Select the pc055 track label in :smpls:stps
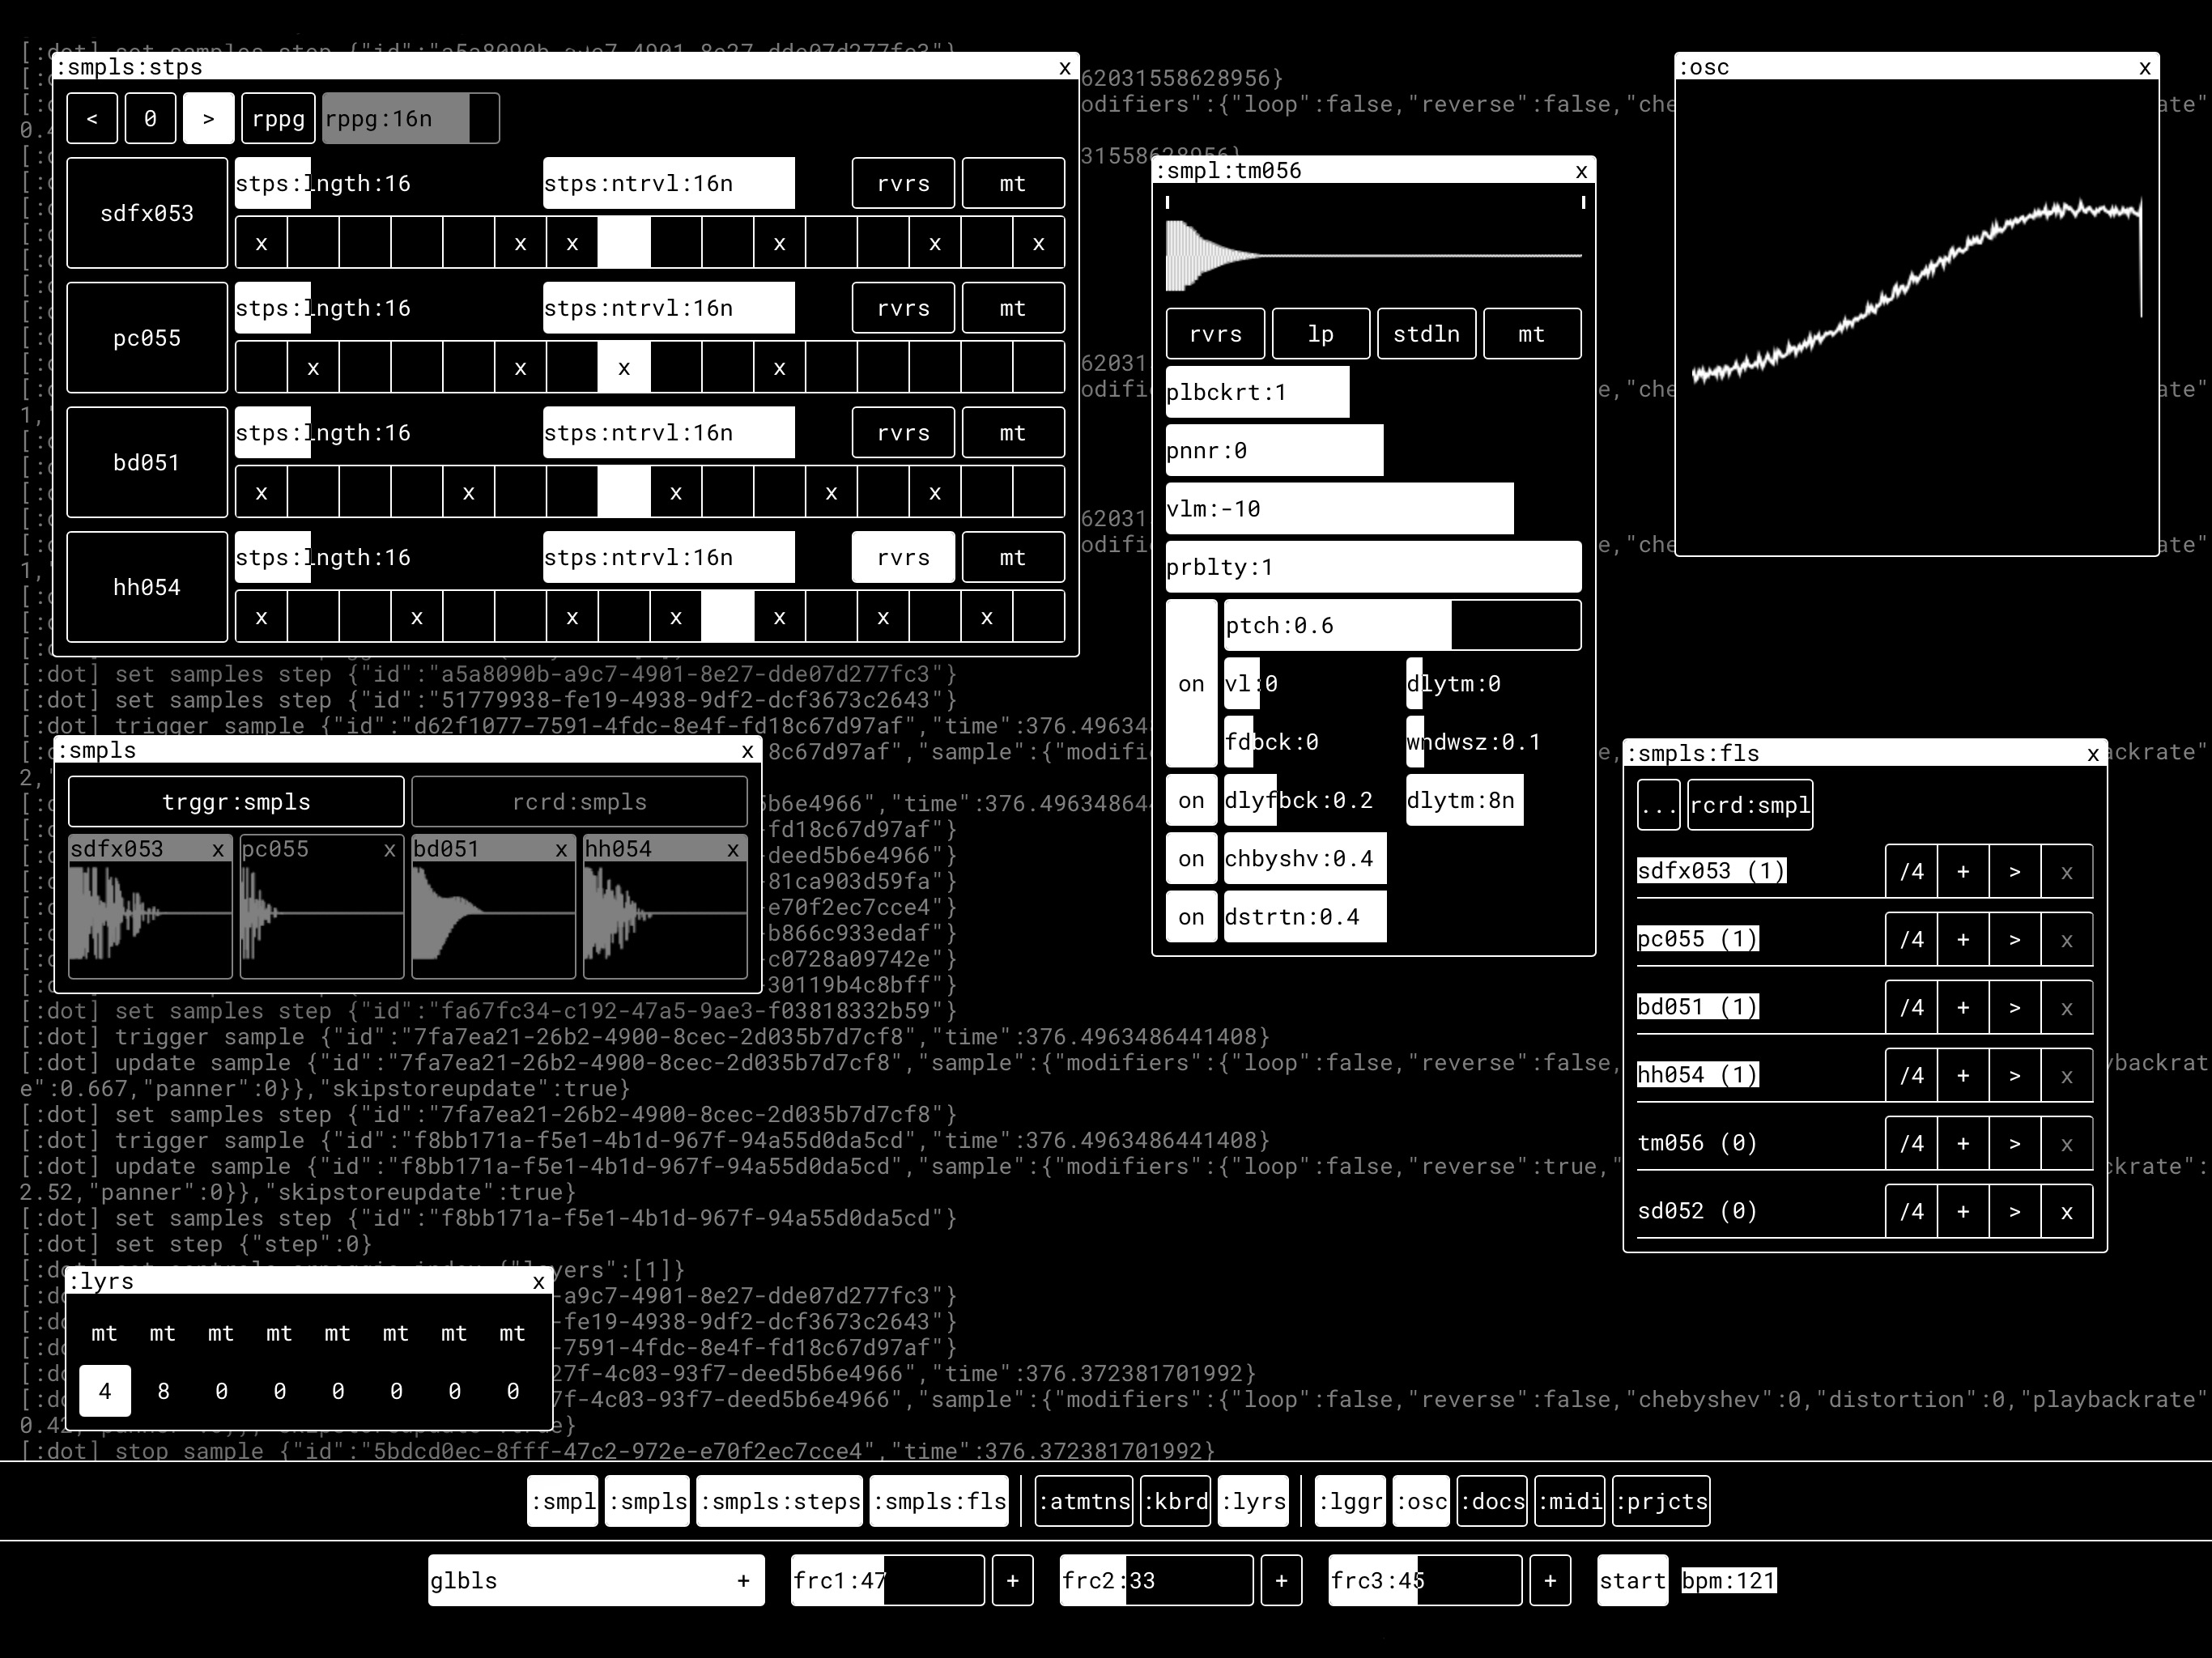Viewport: 2212px width, 1658px height. [x=147, y=338]
